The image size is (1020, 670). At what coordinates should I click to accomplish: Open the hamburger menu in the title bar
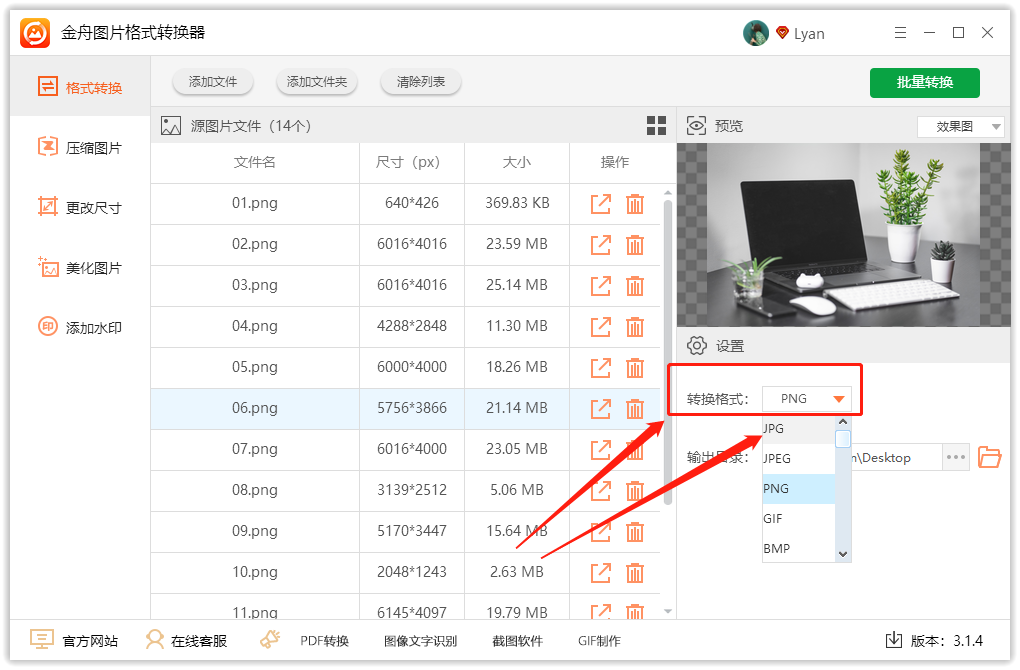coord(900,33)
